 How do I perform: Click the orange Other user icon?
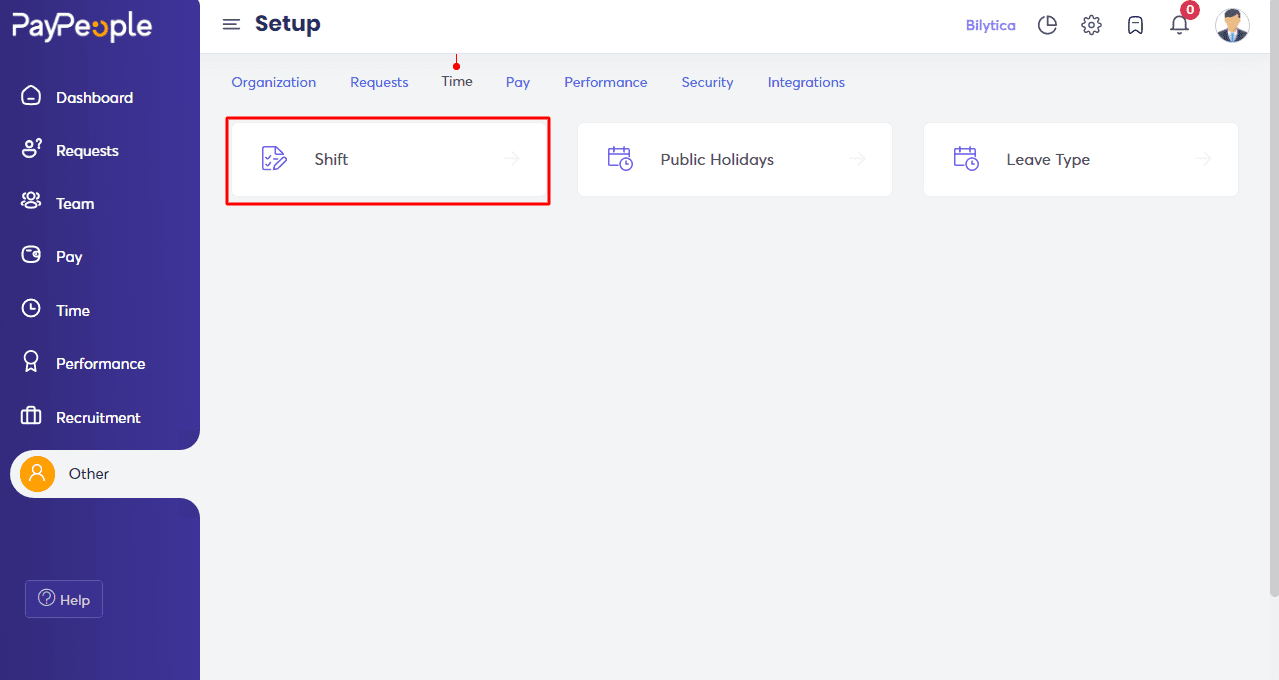[37, 473]
